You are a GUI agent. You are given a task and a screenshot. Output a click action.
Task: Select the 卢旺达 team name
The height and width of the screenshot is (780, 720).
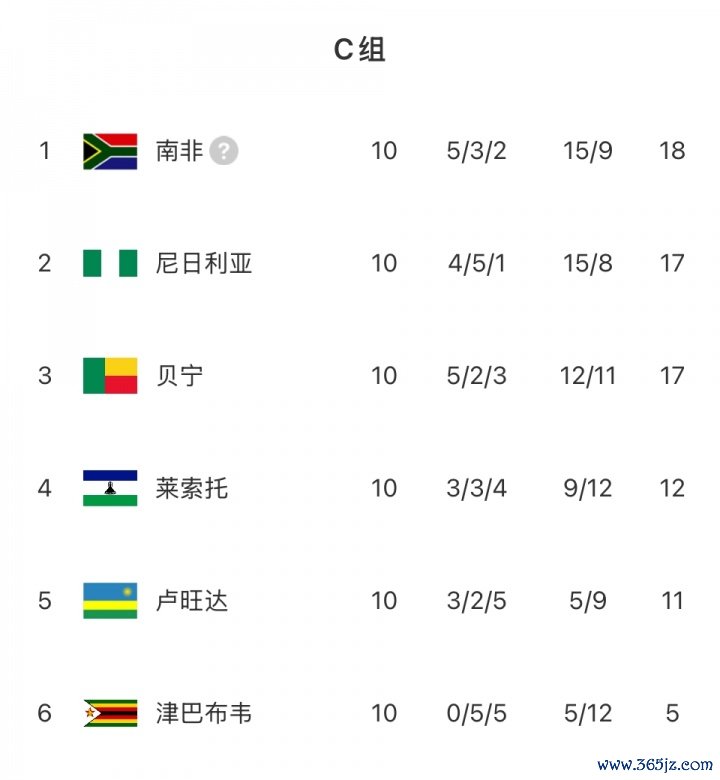[192, 601]
